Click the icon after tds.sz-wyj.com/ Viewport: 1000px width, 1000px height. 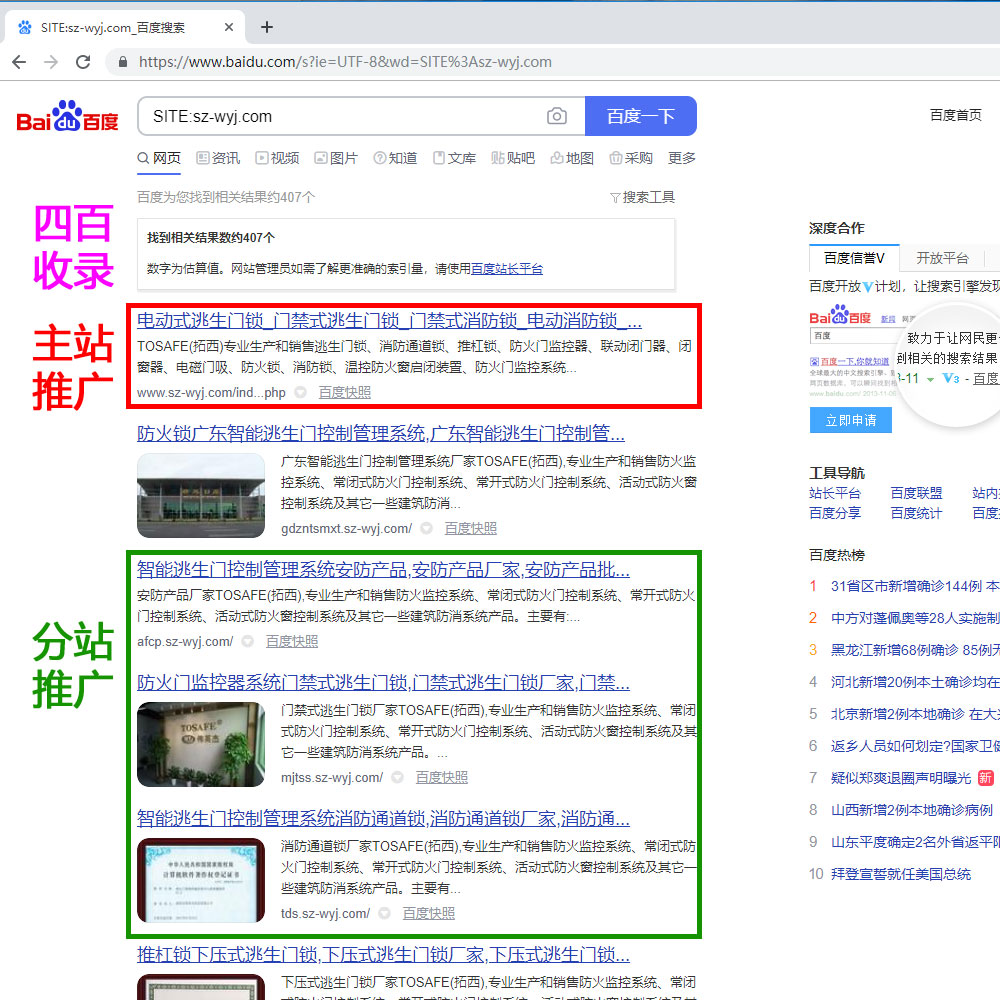point(385,914)
